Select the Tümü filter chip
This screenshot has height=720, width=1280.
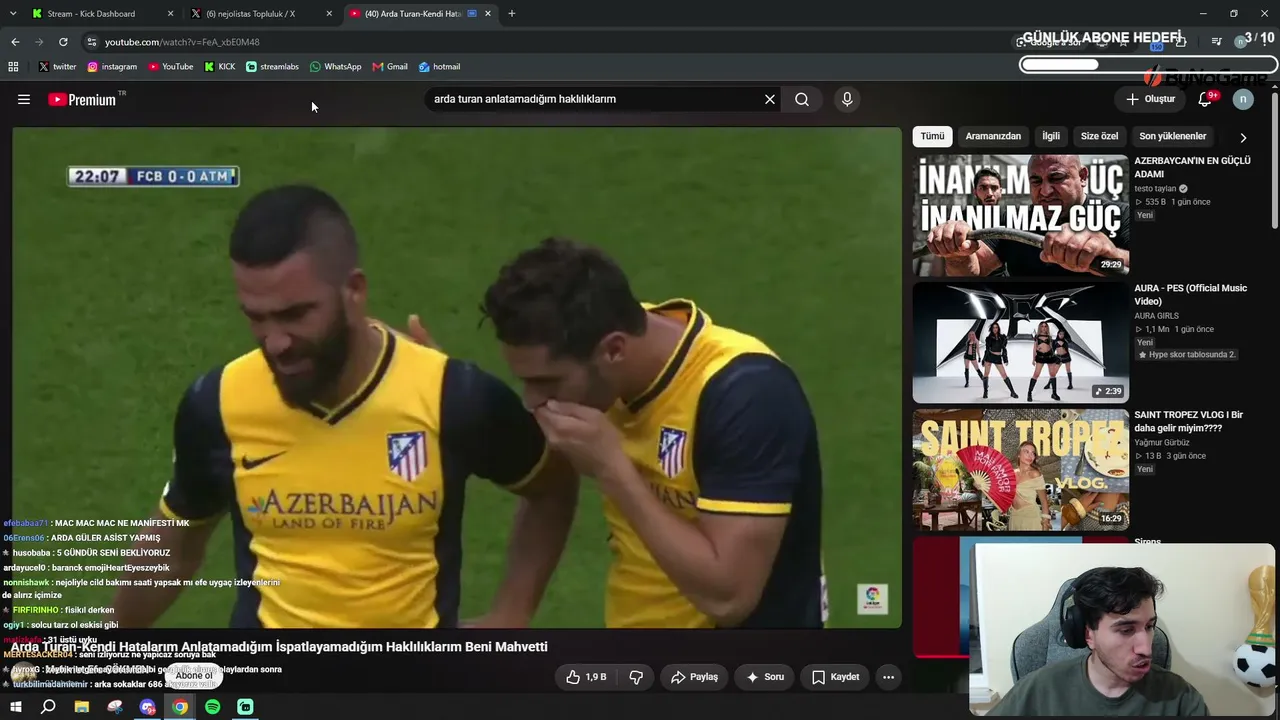click(932, 136)
